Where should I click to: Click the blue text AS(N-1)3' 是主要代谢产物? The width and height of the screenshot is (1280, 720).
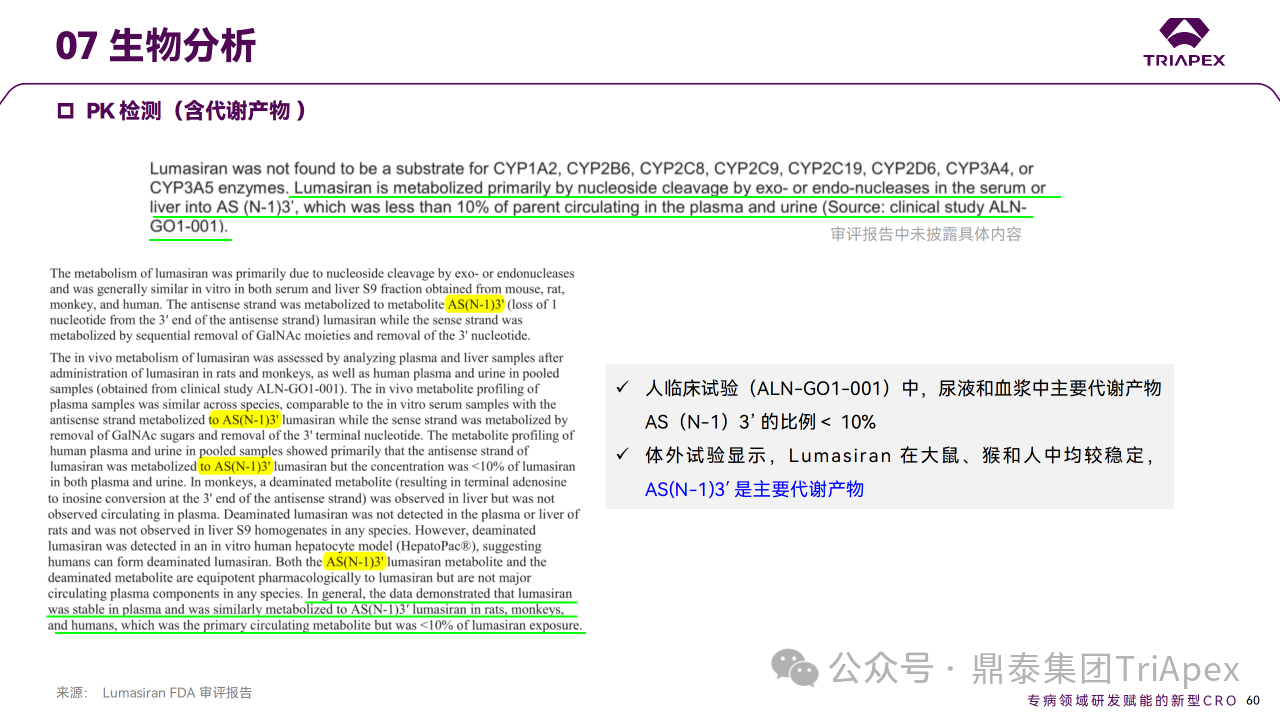754,489
